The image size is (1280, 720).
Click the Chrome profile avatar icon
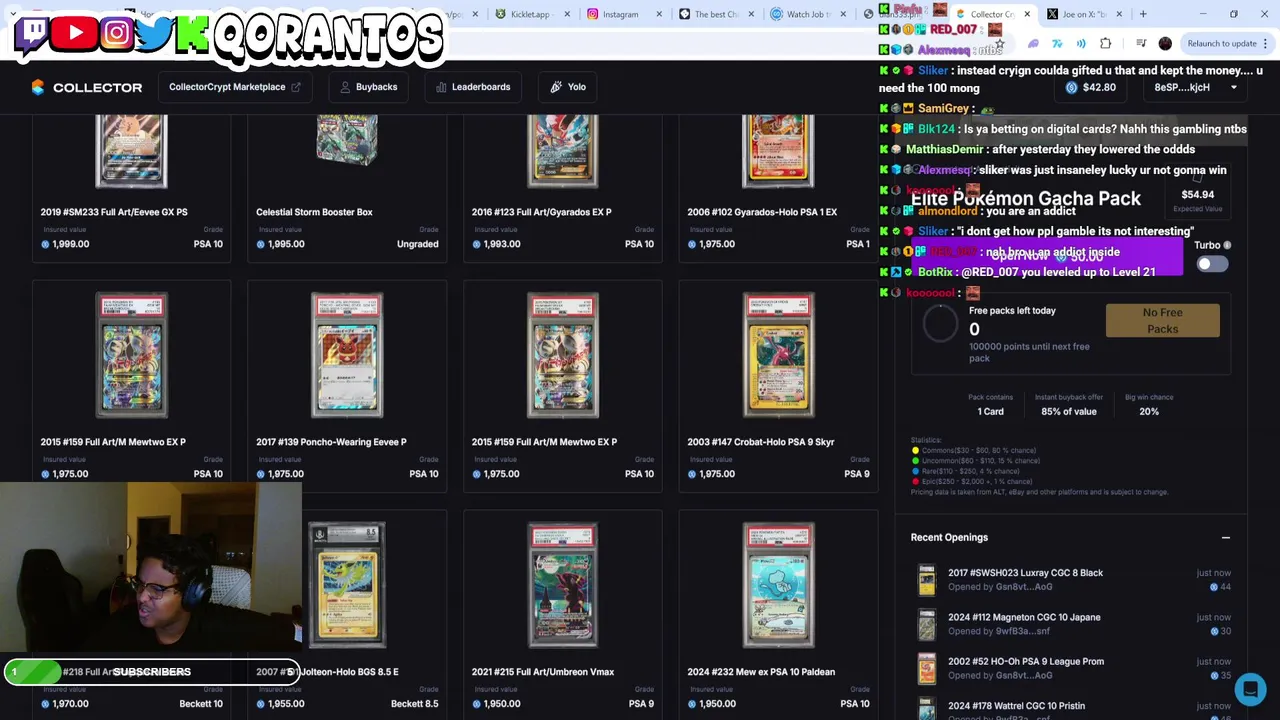1165,43
